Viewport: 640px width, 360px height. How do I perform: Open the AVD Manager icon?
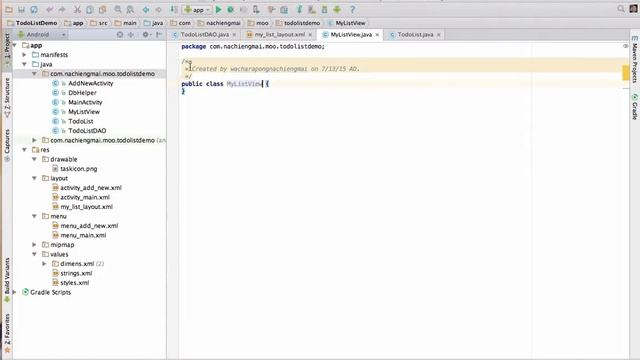tap(312, 9)
